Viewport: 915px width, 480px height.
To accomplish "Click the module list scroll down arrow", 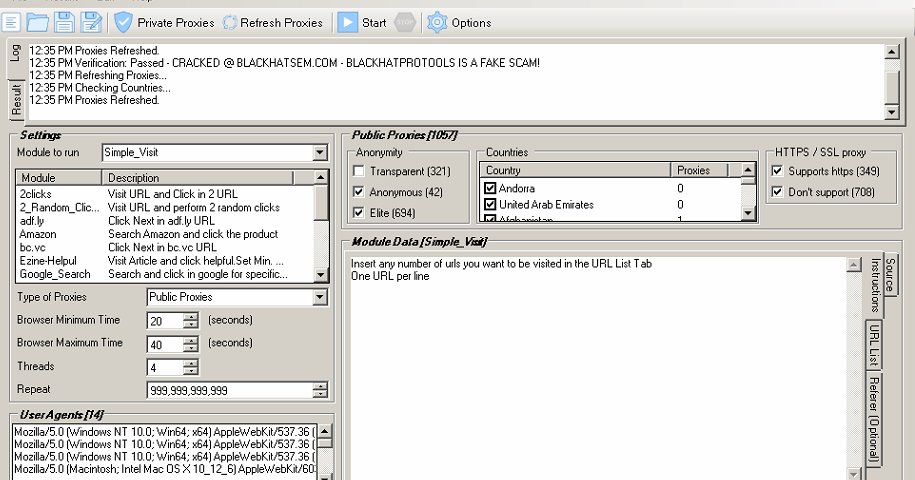I will (321, 275).
